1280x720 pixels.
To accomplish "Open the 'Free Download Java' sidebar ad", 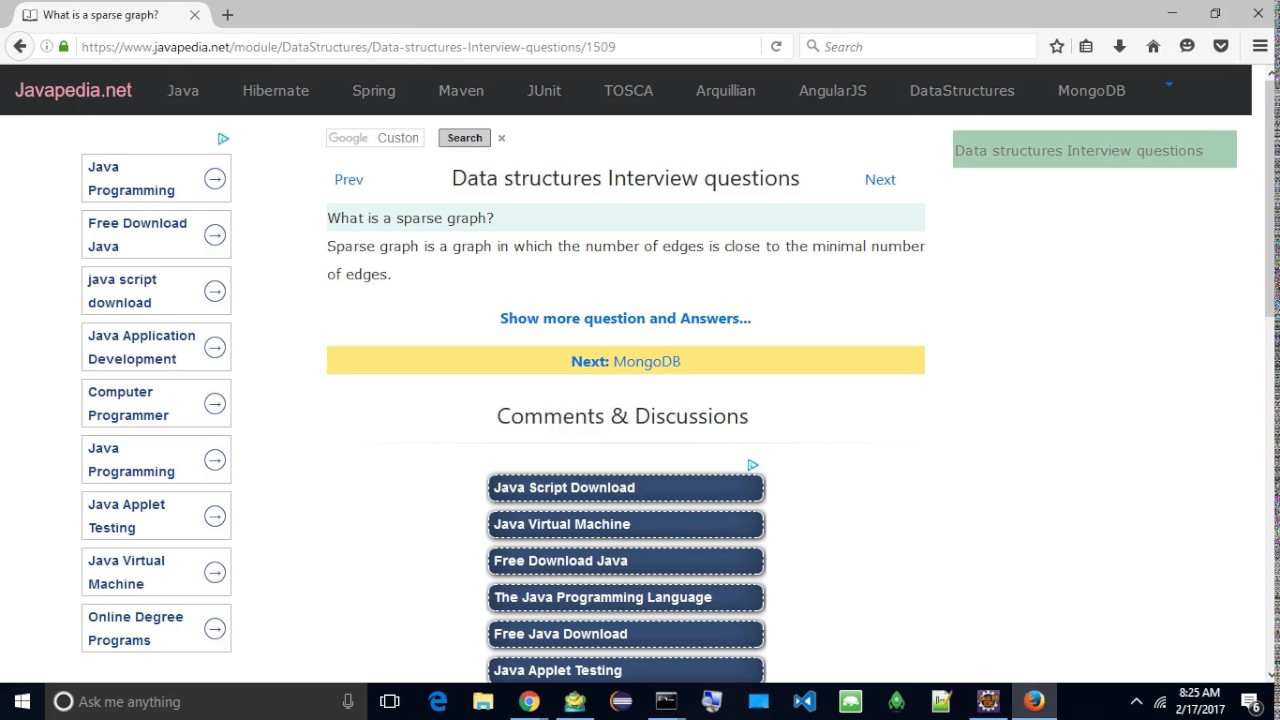I will (x=156, y=235).
